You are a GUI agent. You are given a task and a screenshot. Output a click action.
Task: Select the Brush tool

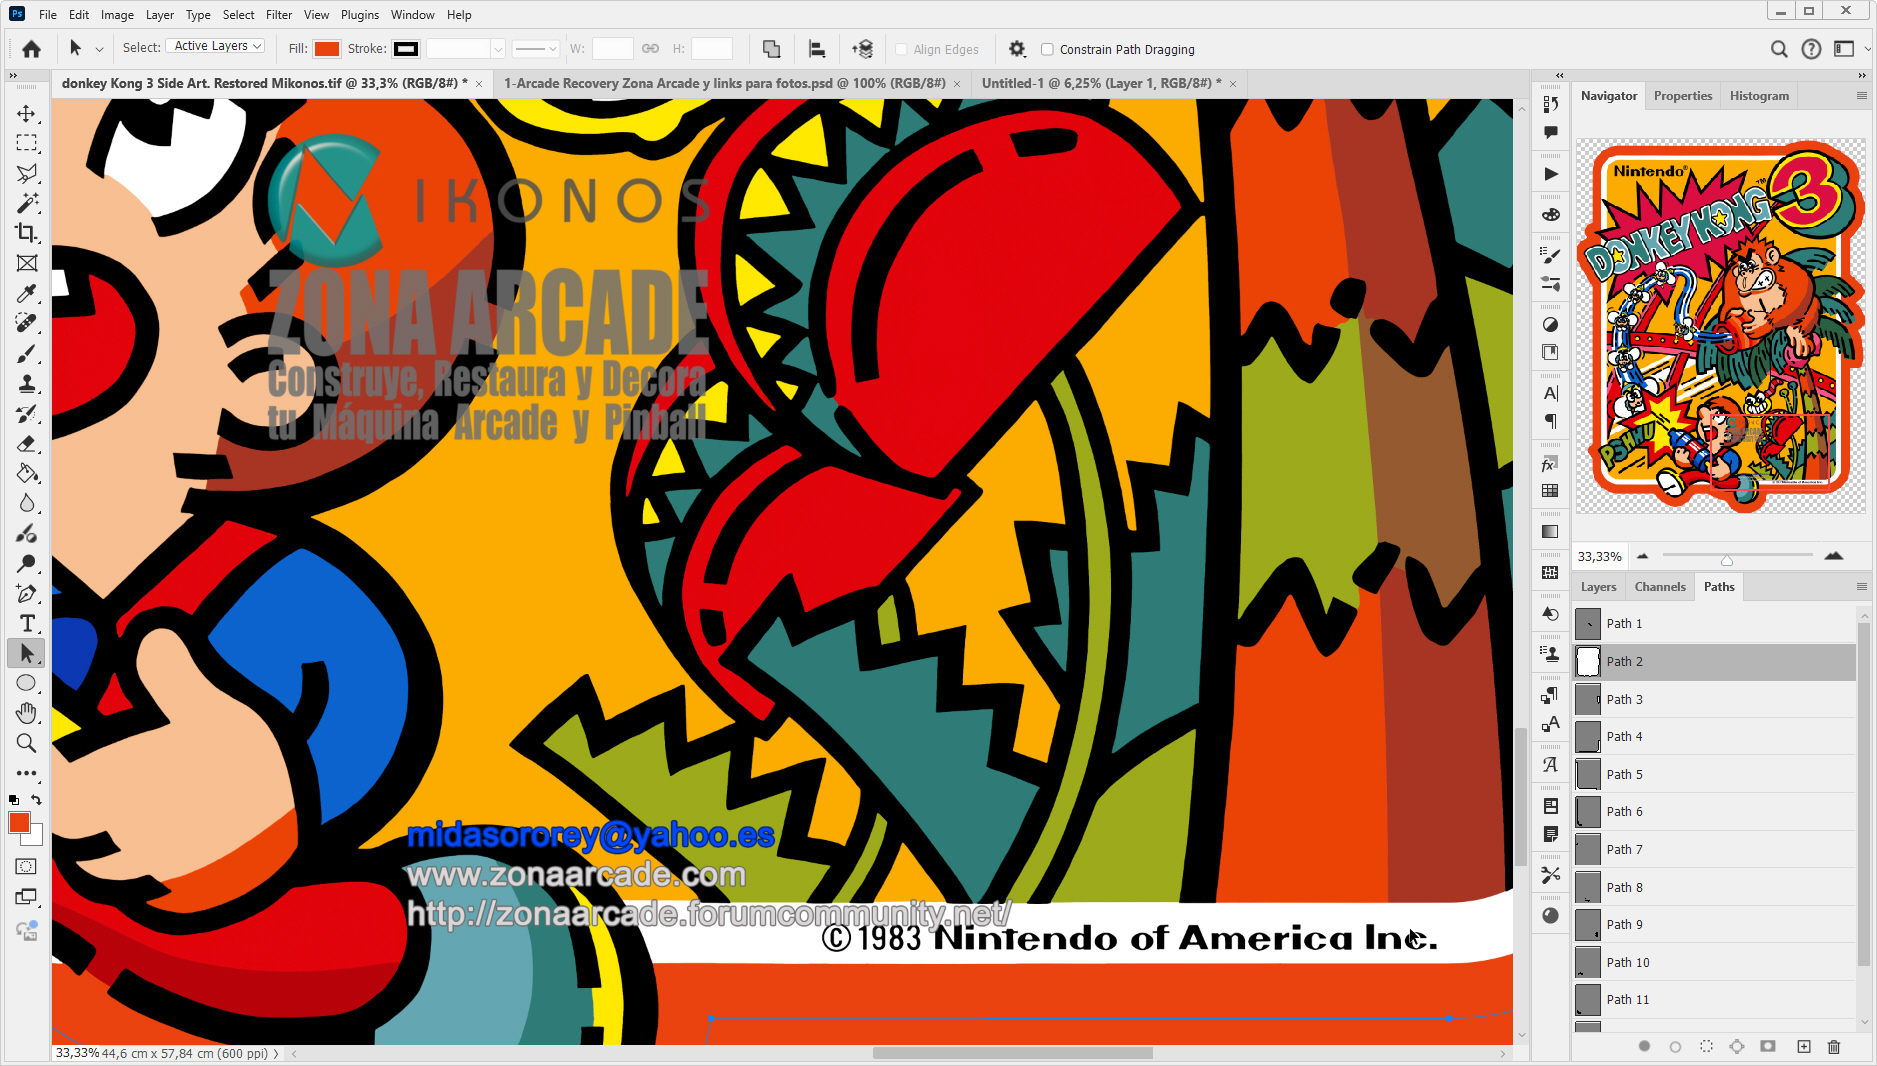pos(27,353)
